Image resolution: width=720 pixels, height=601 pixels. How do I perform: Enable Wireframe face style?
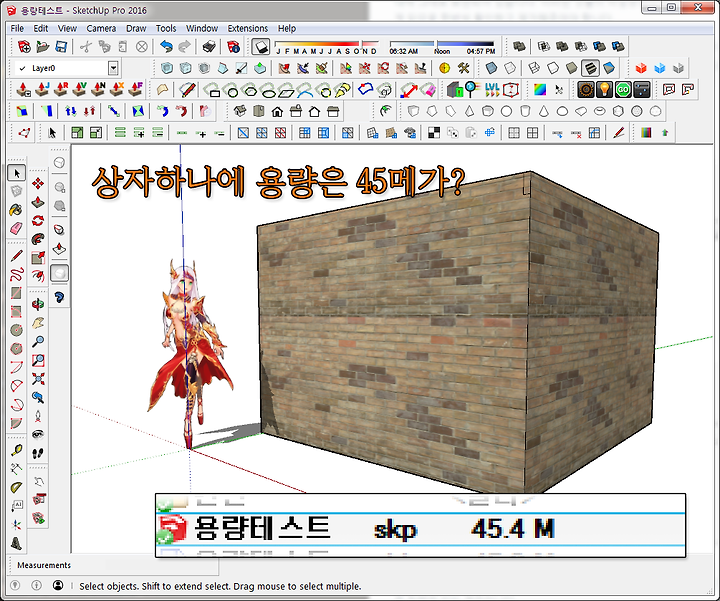(534, 68)
